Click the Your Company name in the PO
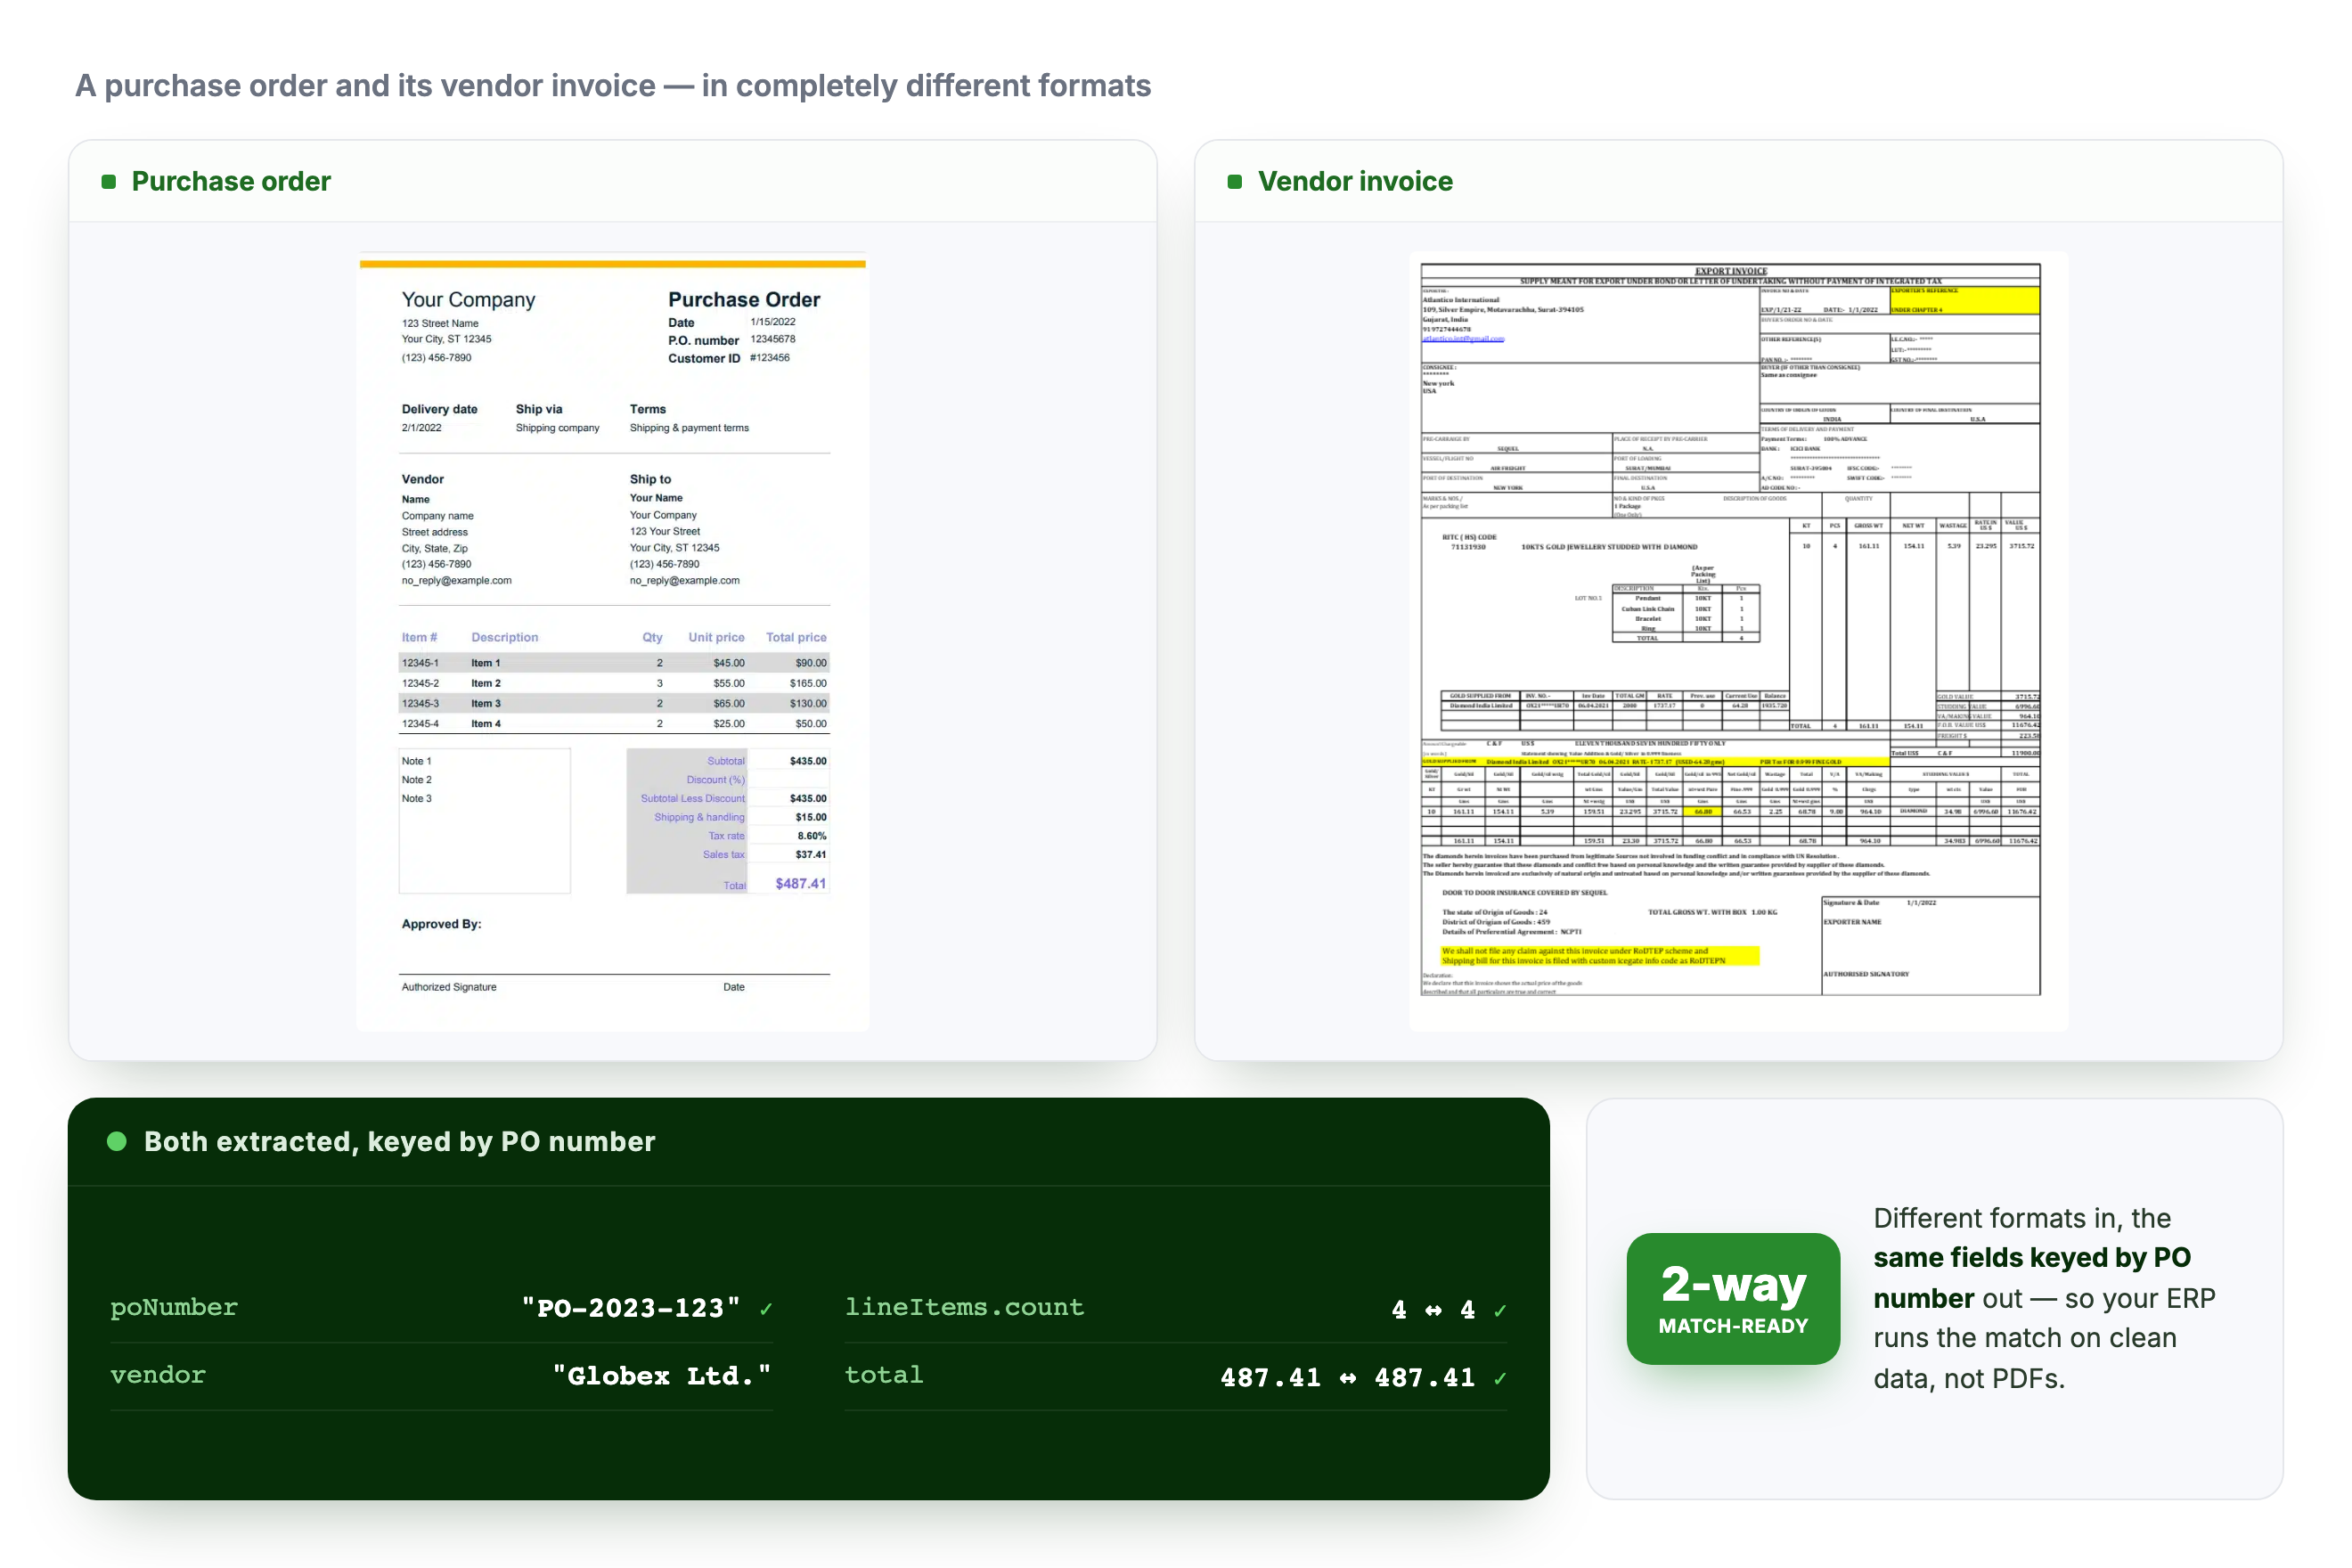Image resolution: width=2352 pixels, height=1568 pixels. click(x=468, y=299)
